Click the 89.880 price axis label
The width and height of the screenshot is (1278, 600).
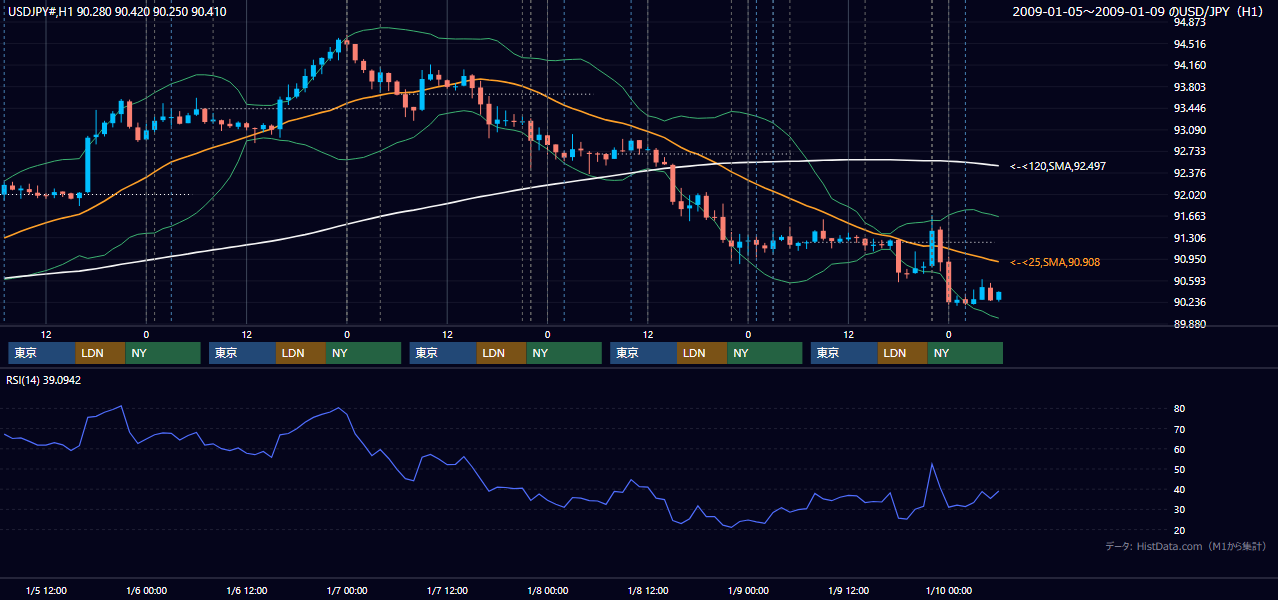pyautogui.click(x=1192, y=324)
